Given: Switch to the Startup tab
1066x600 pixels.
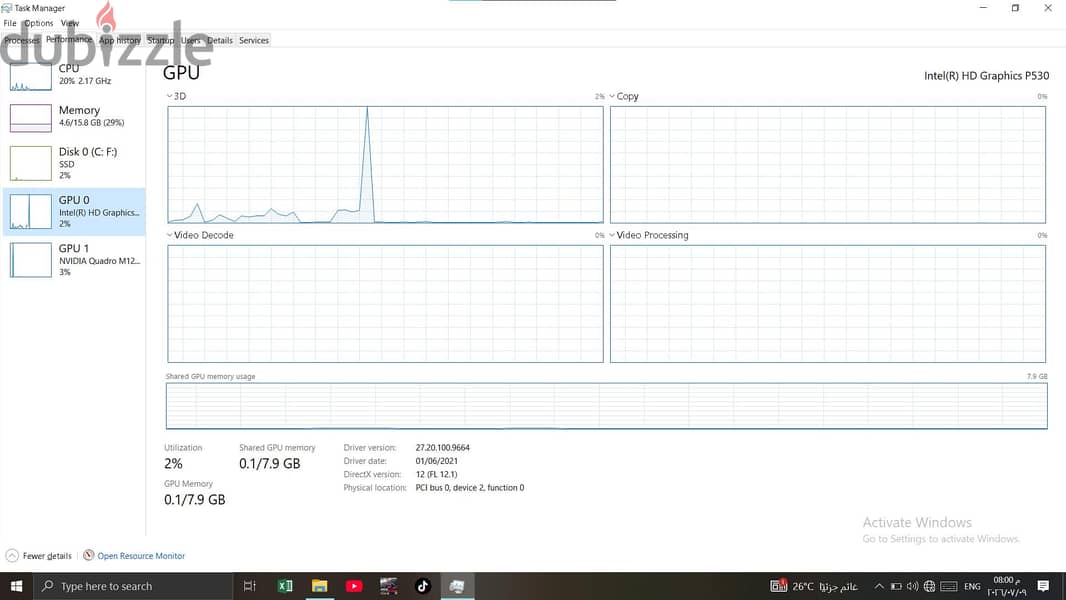Looking at the screenshot, I should pos(160,41).
